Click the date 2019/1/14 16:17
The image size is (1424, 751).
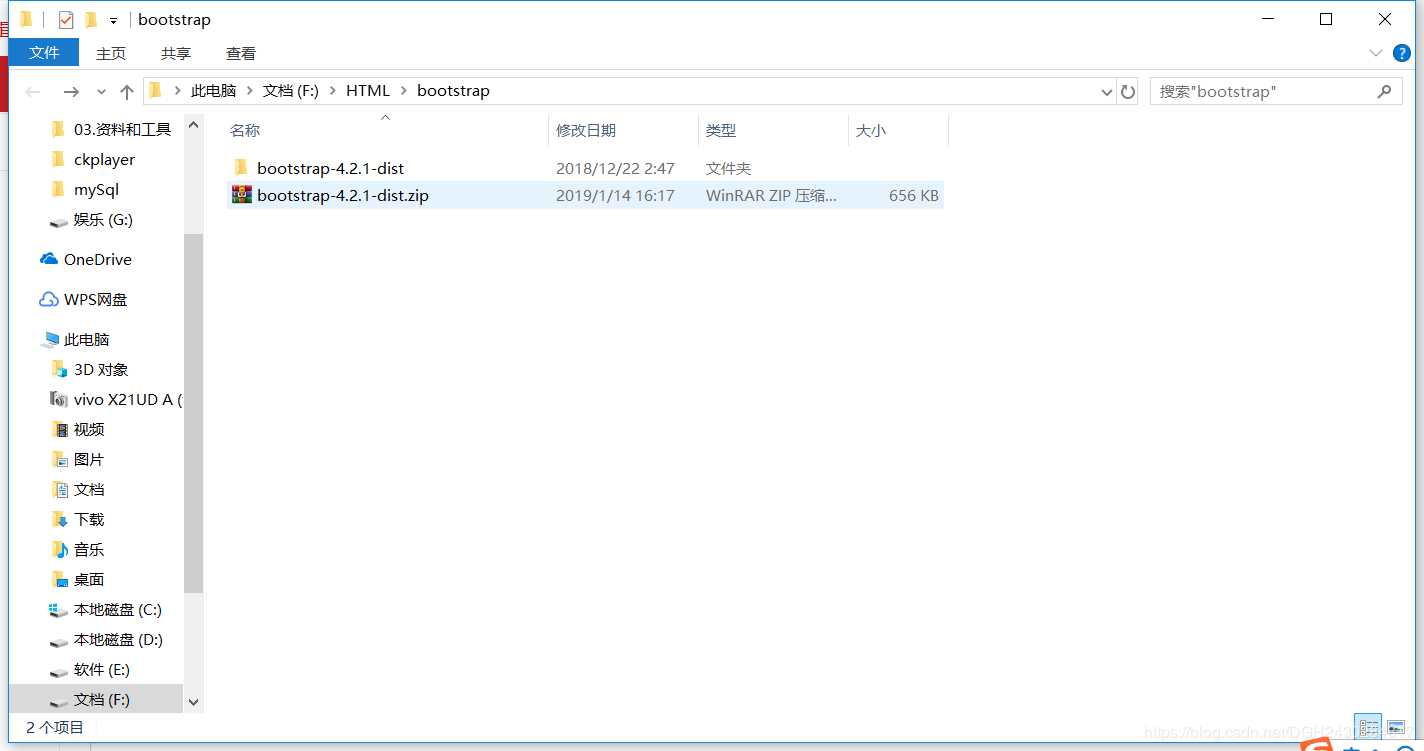click(615, 196)
